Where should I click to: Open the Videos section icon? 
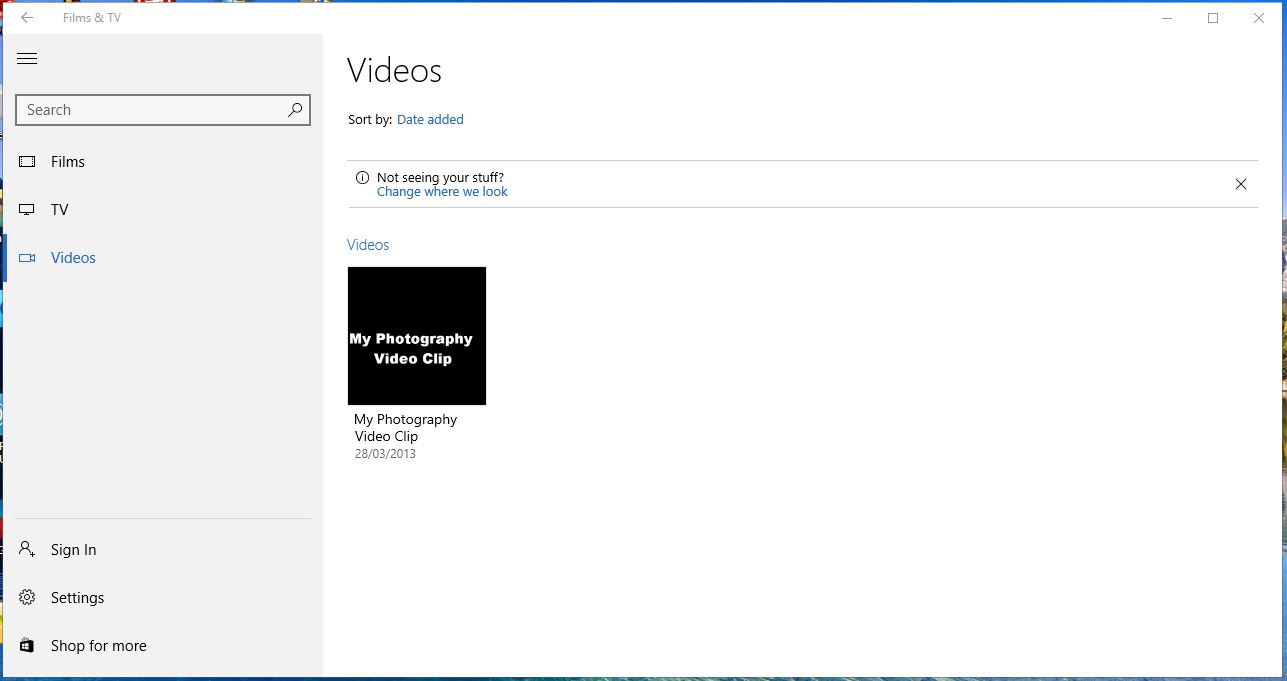click(x=27, y=257)
